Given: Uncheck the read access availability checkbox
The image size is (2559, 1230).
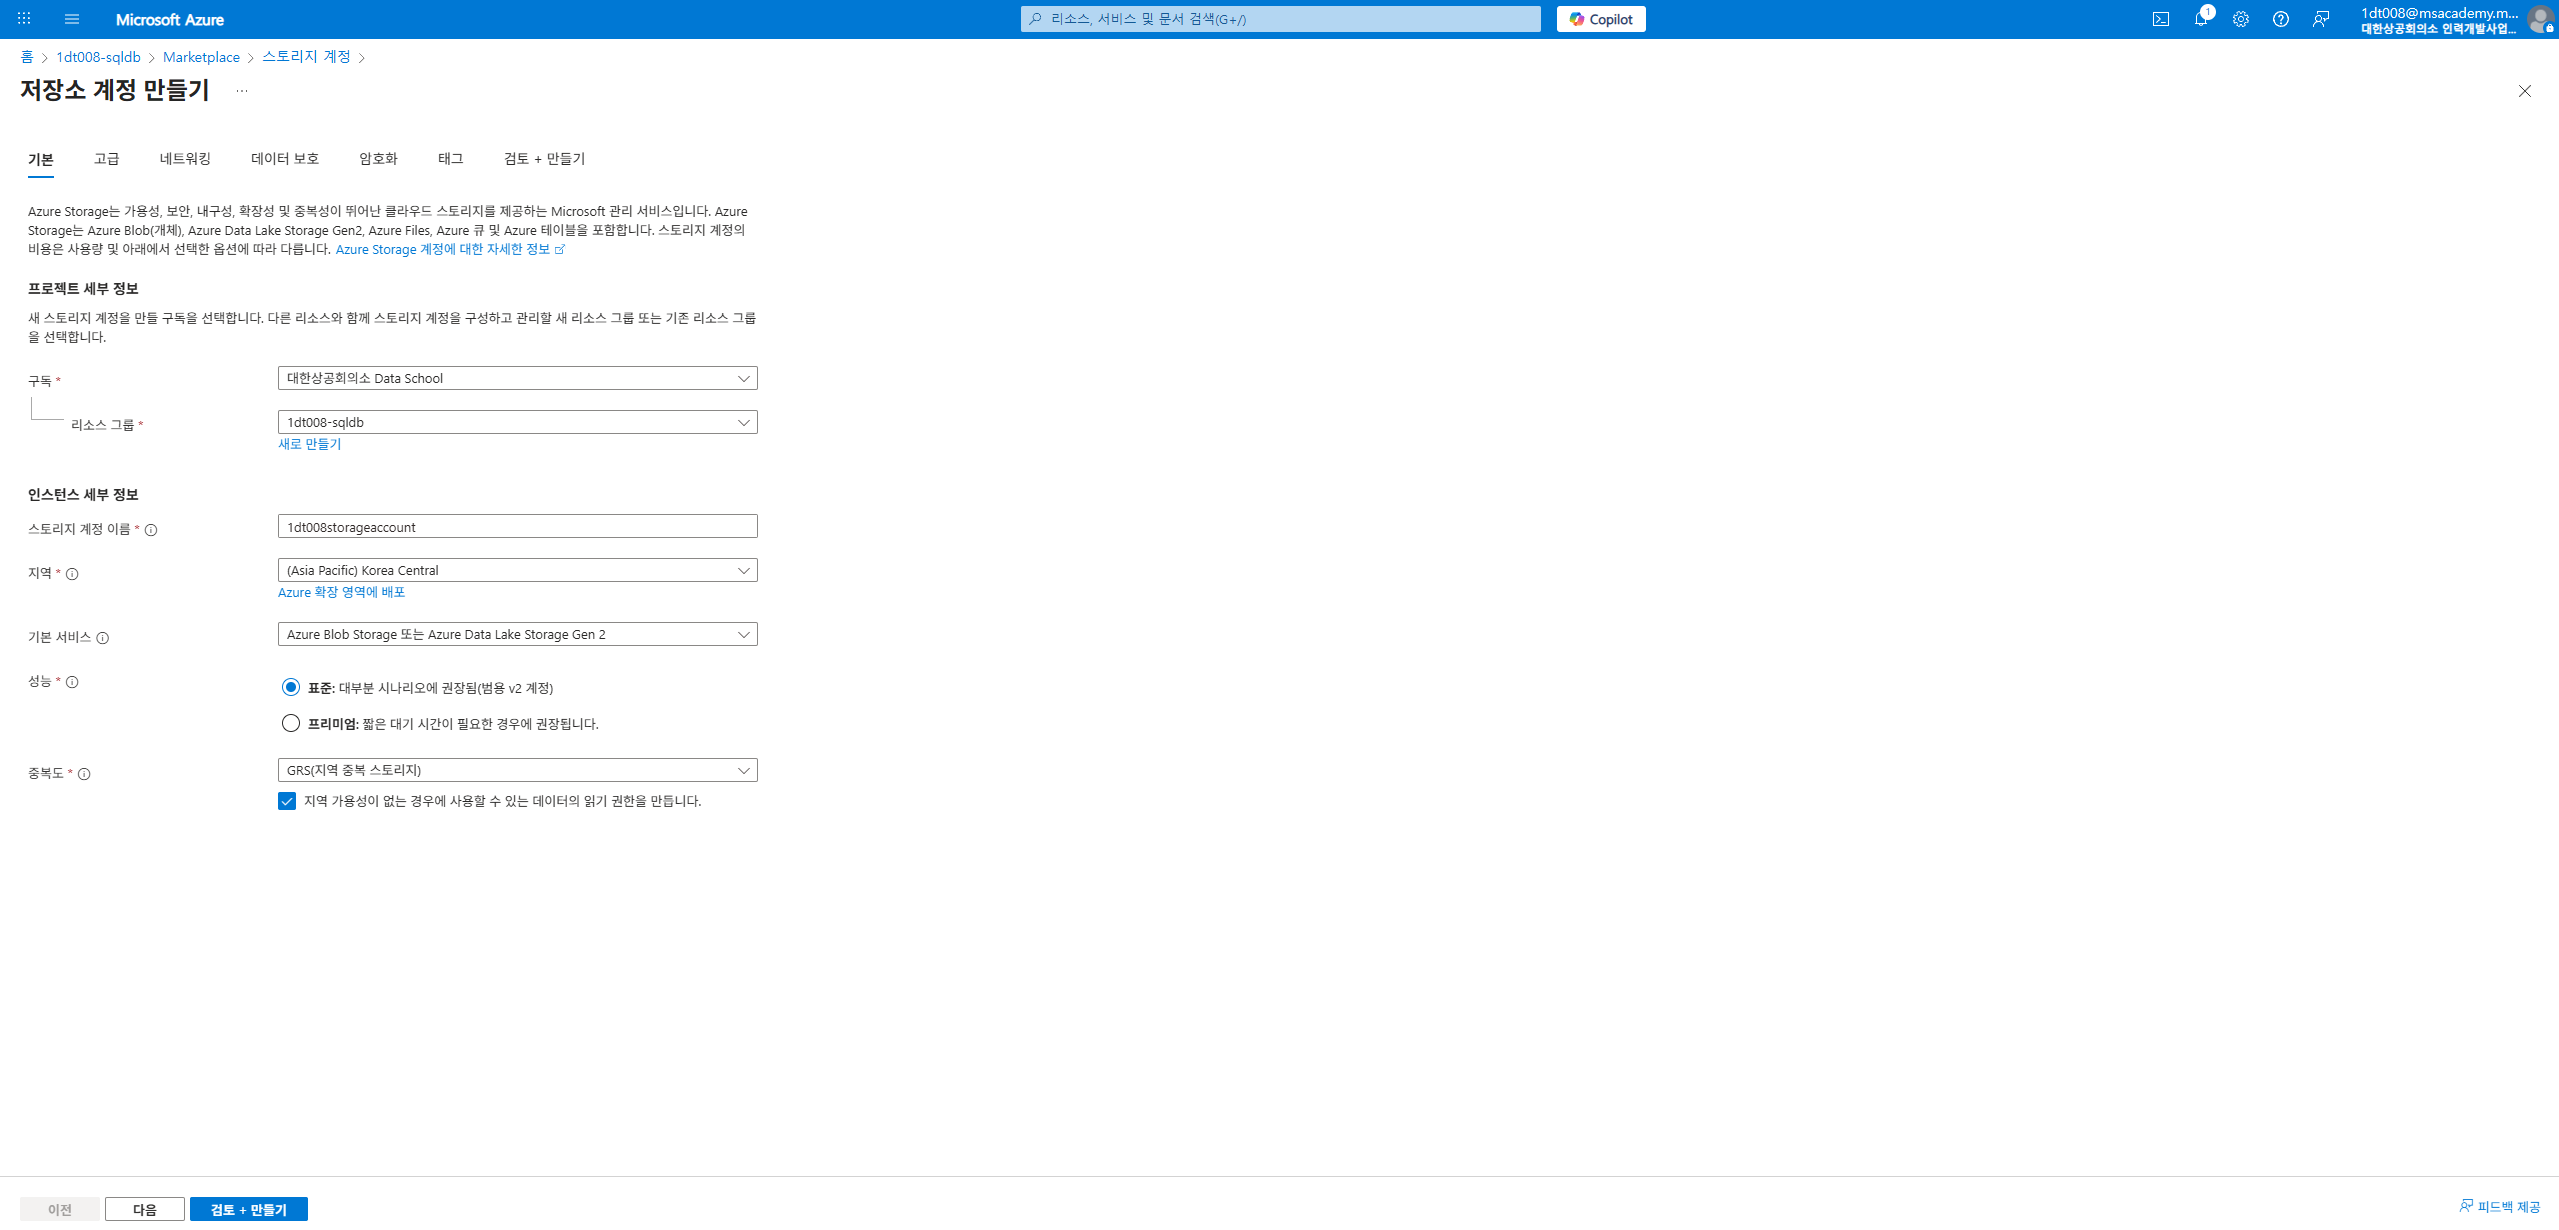Looking at the screenshot, I should [287, 801].
